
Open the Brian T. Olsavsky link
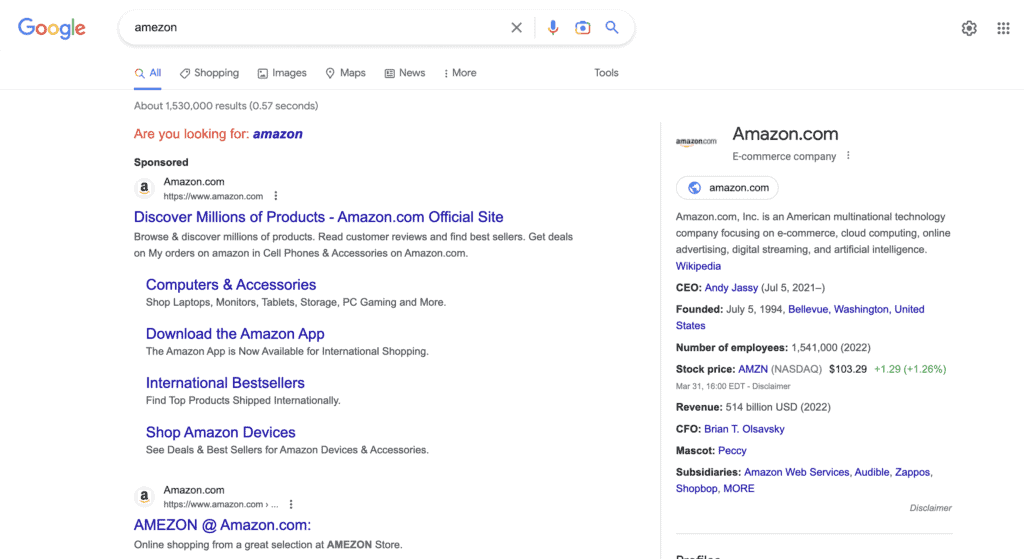click(744, 429)
